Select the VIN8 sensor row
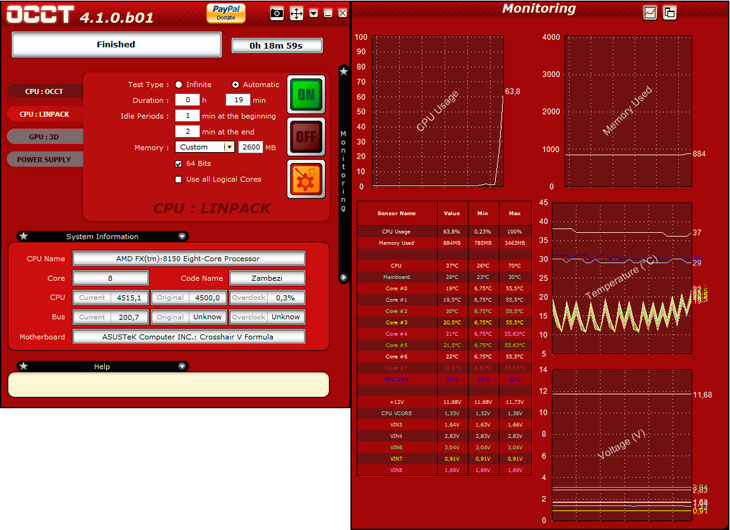This screenshot has height=530, width=730. click(444, 470)
